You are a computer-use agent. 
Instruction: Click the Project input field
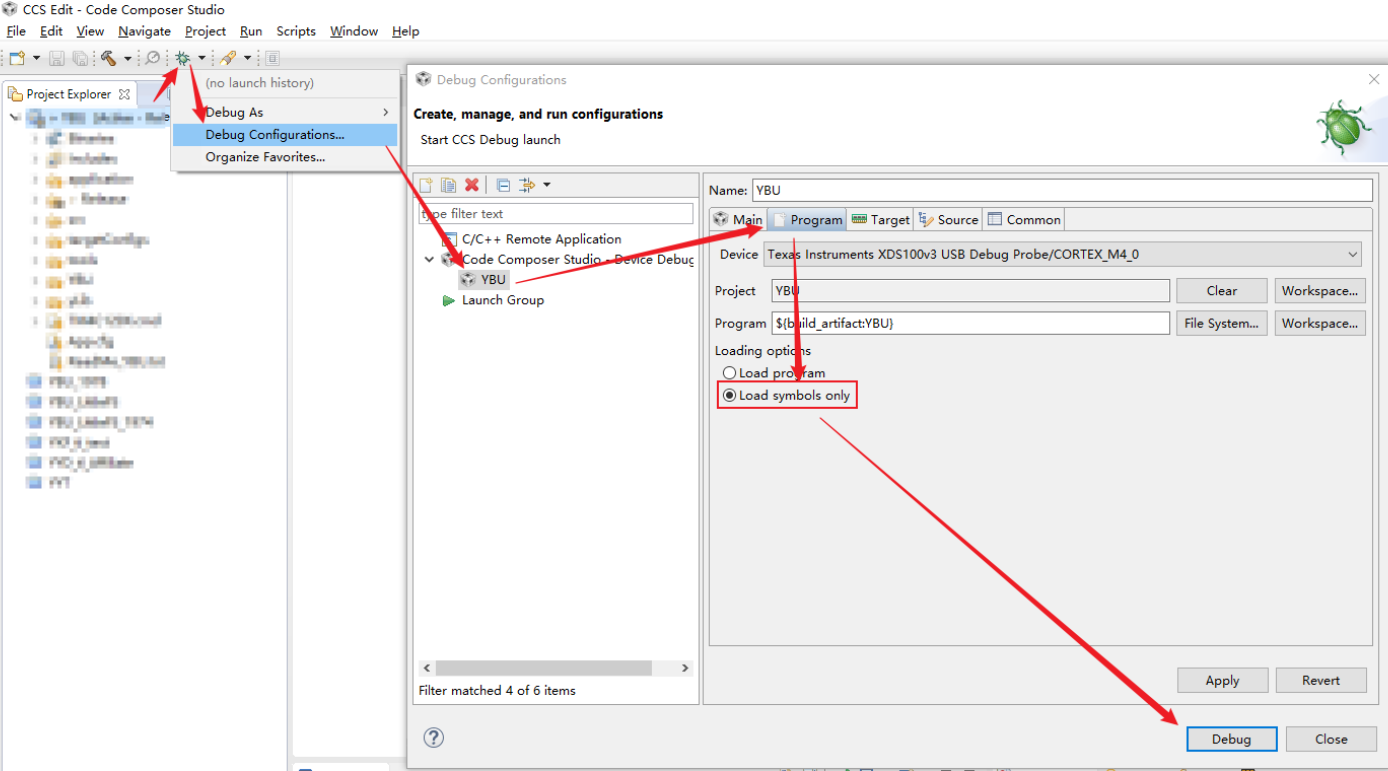970,291
